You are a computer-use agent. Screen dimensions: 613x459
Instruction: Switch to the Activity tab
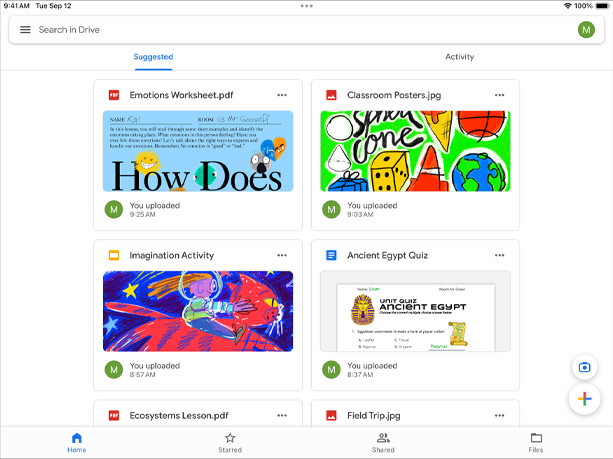pyautogui.click(x=459, y=57)
